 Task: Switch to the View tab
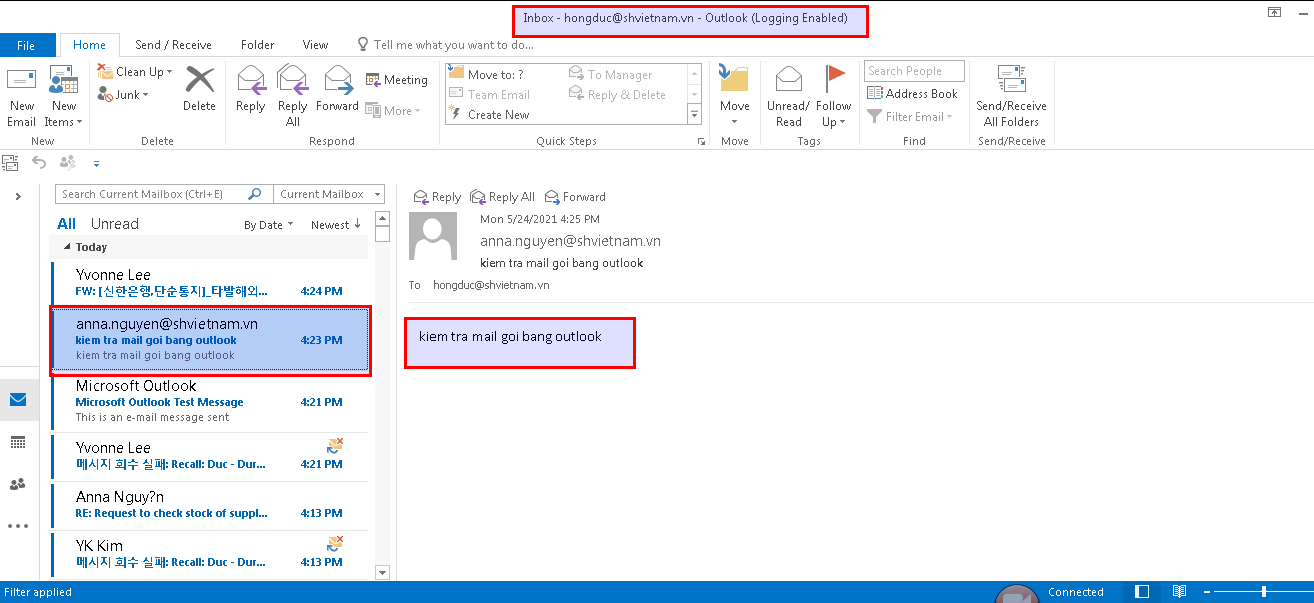point(315,45)
